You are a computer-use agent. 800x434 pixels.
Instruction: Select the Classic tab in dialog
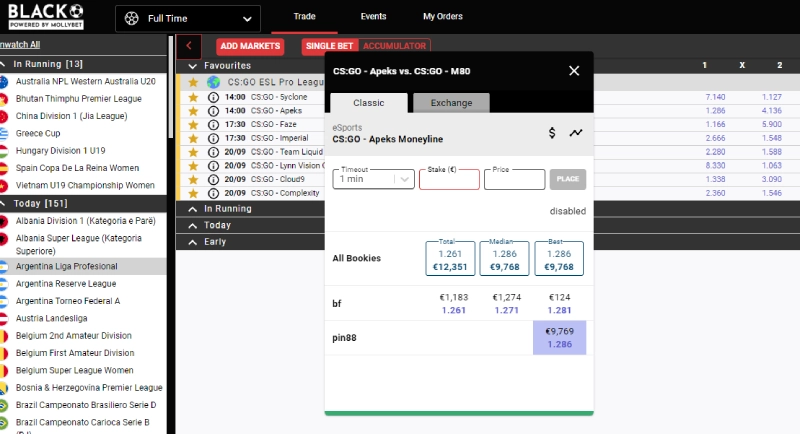click(x=368, y=103)
